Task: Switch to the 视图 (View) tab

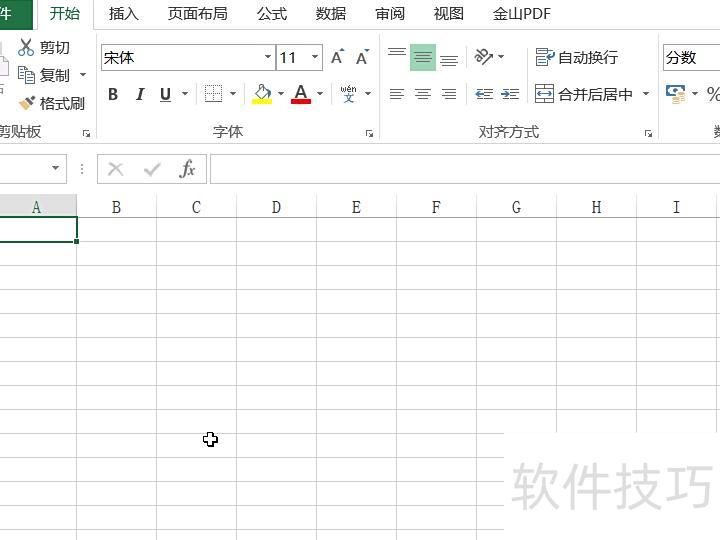Action: (448, 14)
